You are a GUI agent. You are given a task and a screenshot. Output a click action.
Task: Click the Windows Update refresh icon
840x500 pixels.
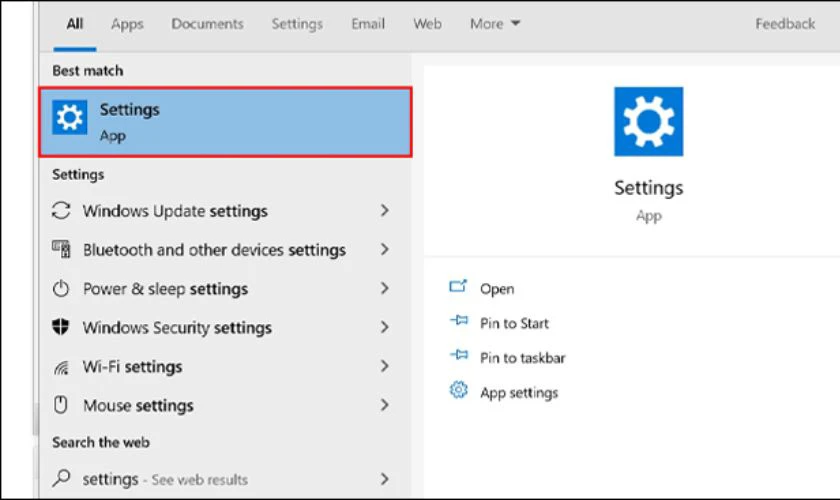(61, 211)
